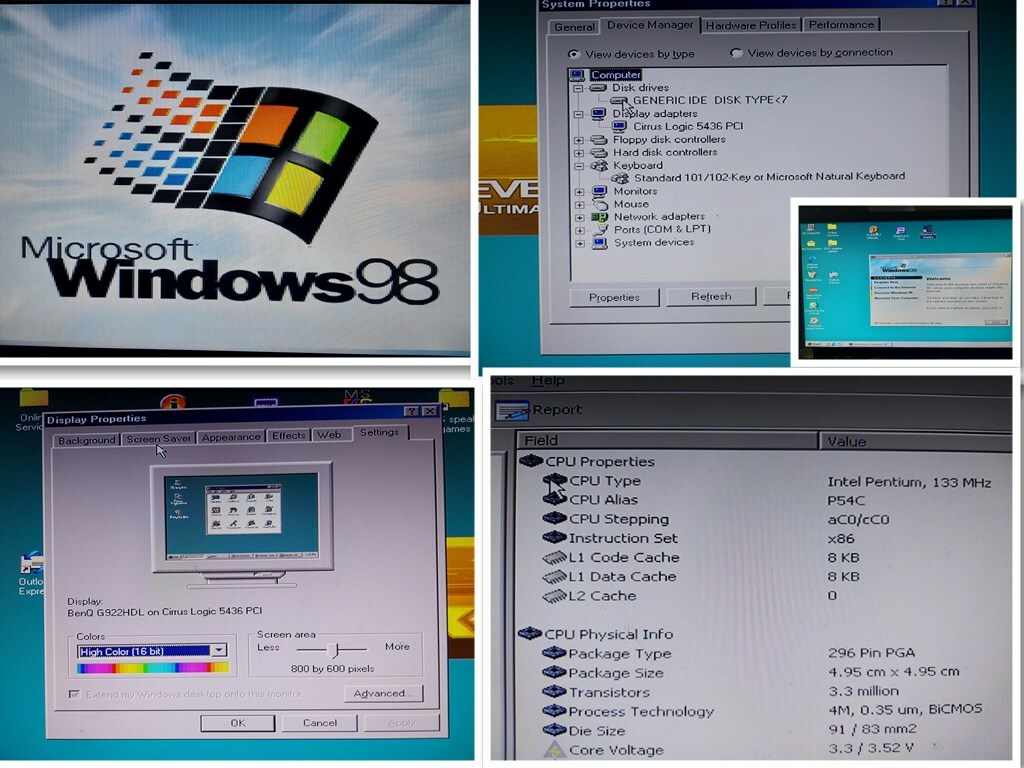The width and height of the screenshot is (1024, 768).
Task: Click the Value column header
Action: (x=915, y=441)
